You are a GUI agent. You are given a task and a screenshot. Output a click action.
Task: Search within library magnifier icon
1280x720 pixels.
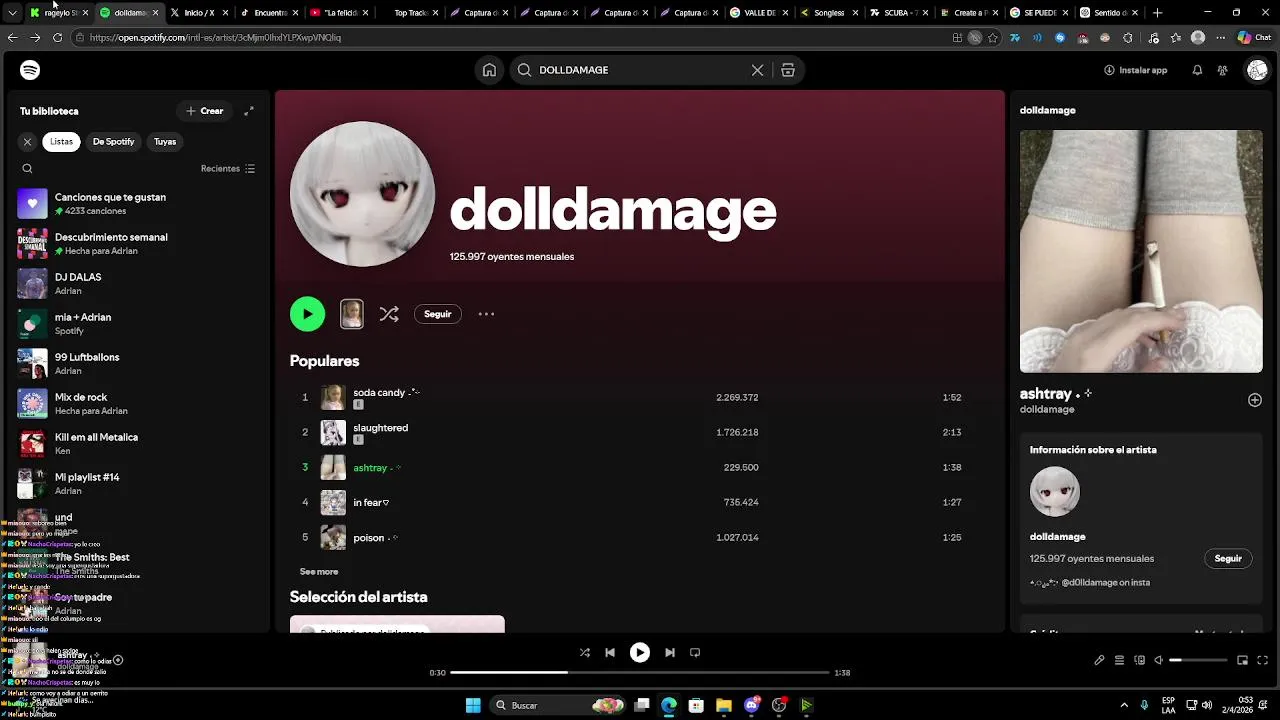coord(27,169)
